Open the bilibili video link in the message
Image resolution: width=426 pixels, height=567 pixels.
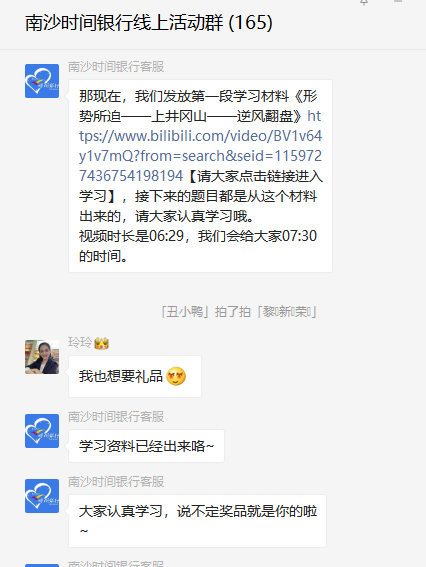coord(200,146)
